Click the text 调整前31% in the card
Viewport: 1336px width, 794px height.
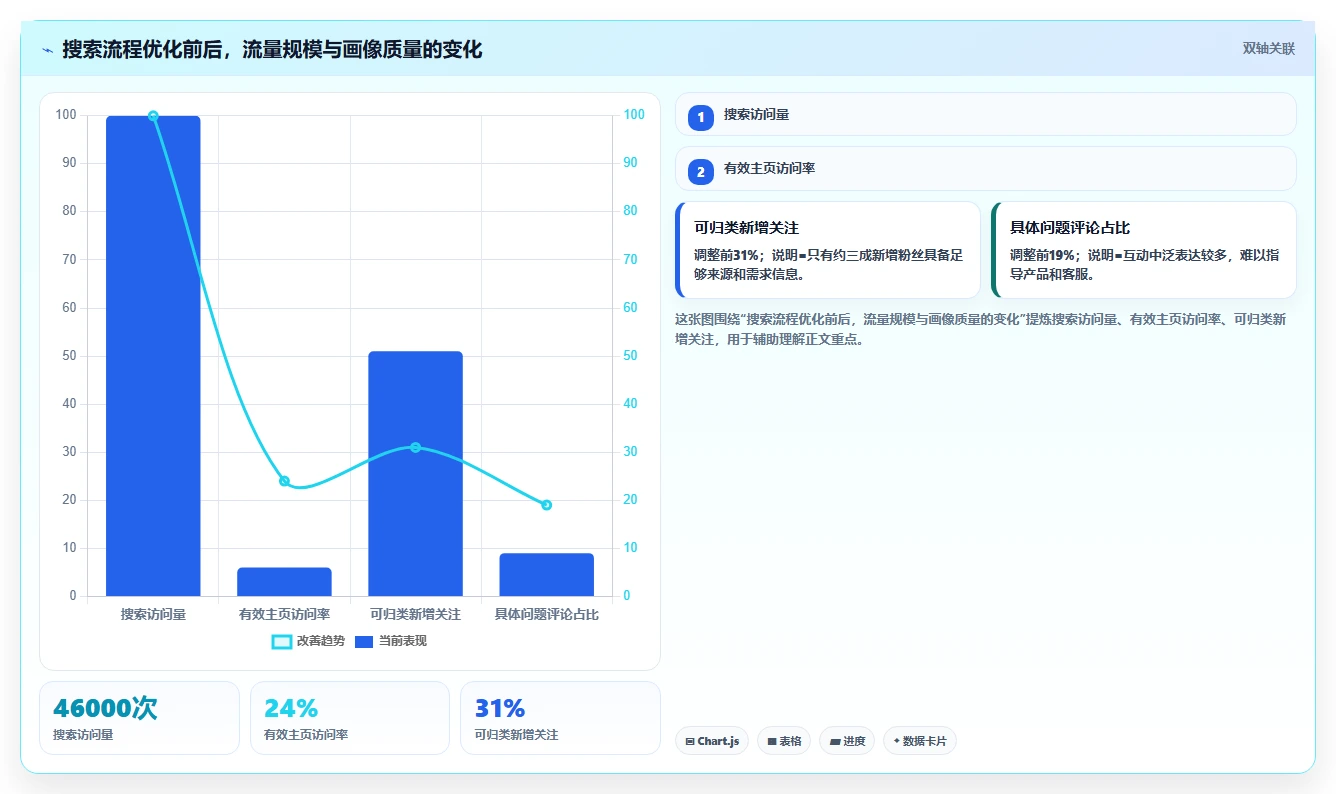[729, 255]
